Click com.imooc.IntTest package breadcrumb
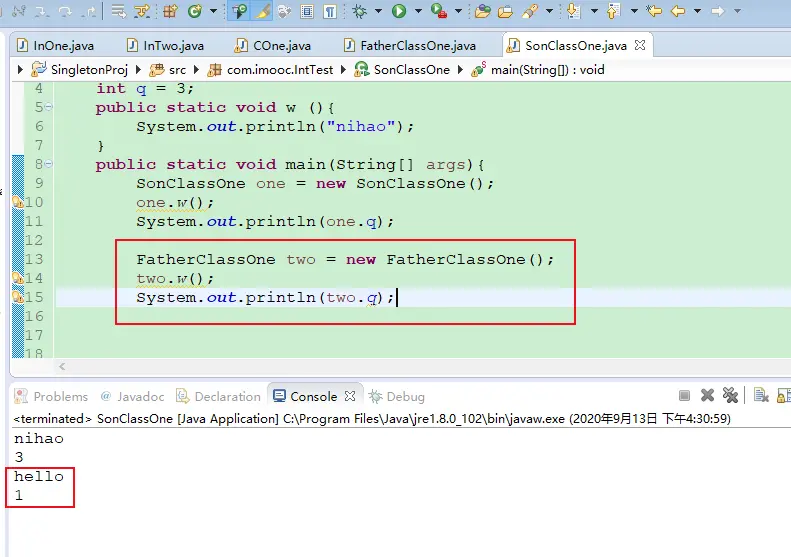This screenshot has height=557, width=791. (285, 70)
